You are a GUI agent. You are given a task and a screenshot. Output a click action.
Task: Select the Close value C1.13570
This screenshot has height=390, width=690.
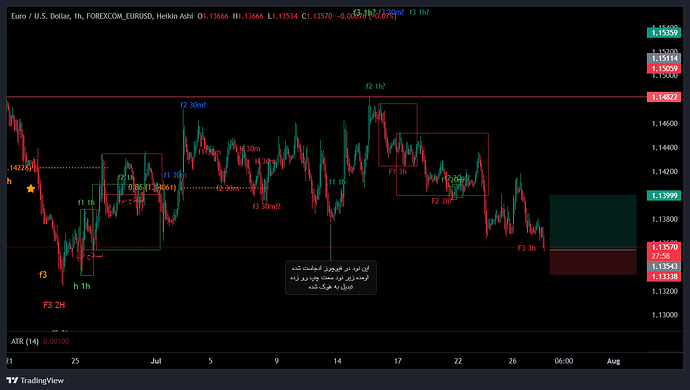pos(317,16)
